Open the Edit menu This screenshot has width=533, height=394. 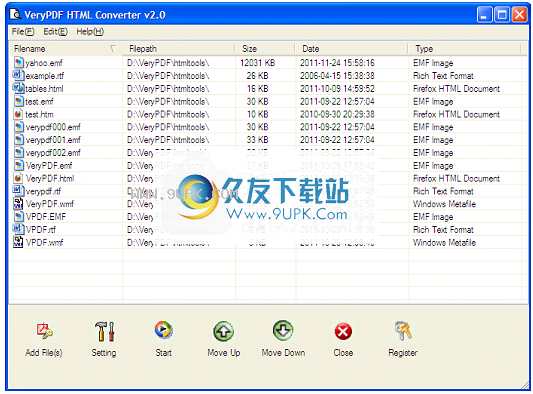55,32
